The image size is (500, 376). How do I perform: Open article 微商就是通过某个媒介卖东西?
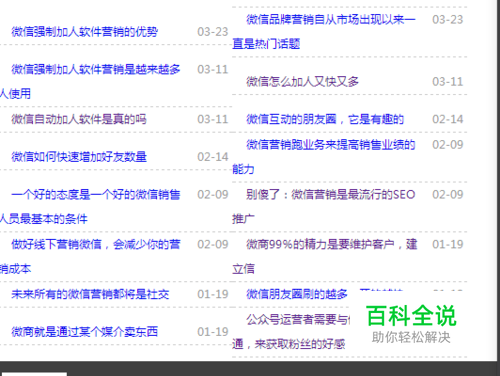point(85,332)
